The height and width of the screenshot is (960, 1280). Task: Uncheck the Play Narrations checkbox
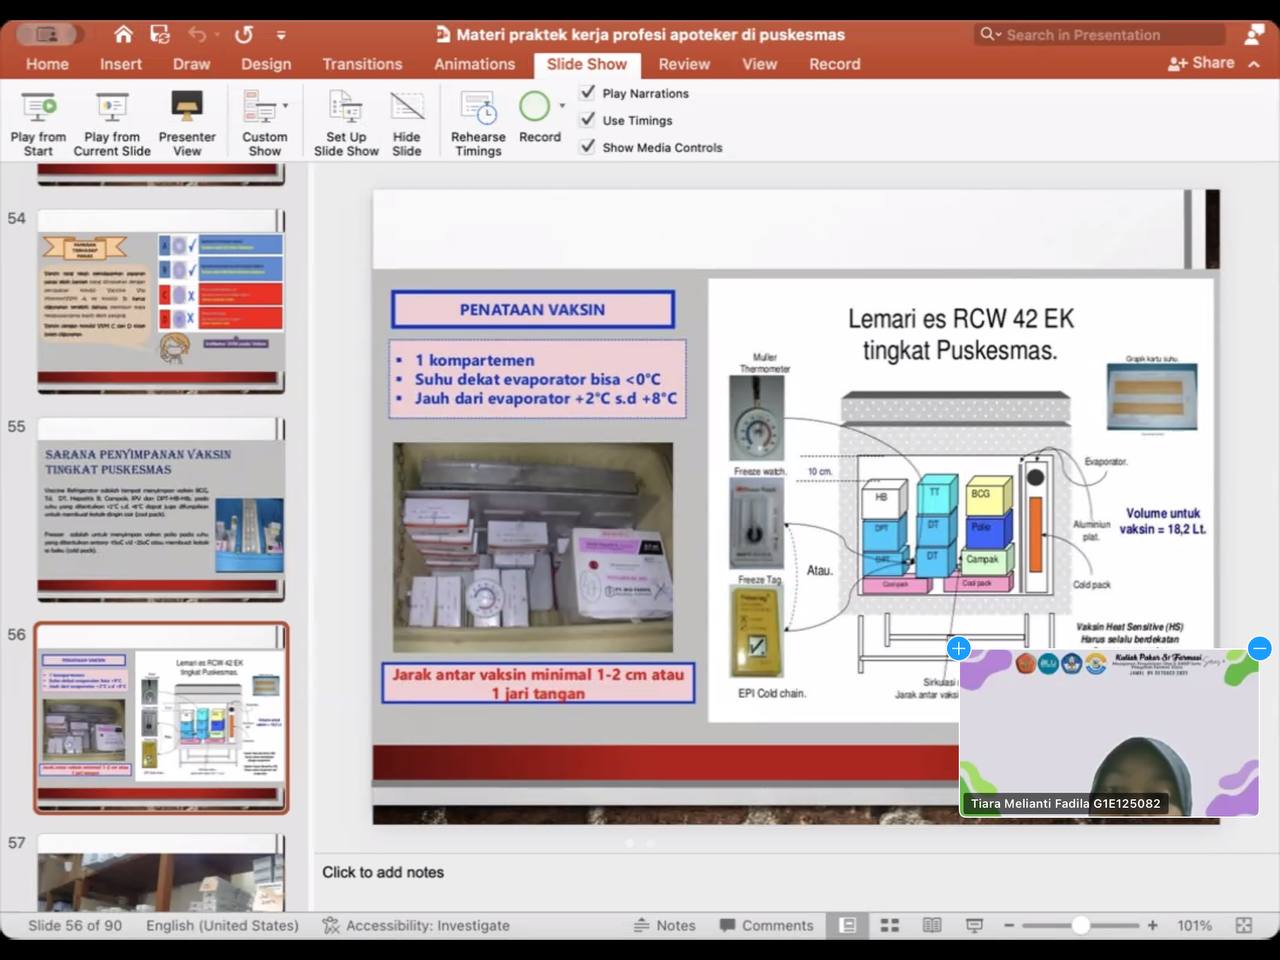coord(588,93)
